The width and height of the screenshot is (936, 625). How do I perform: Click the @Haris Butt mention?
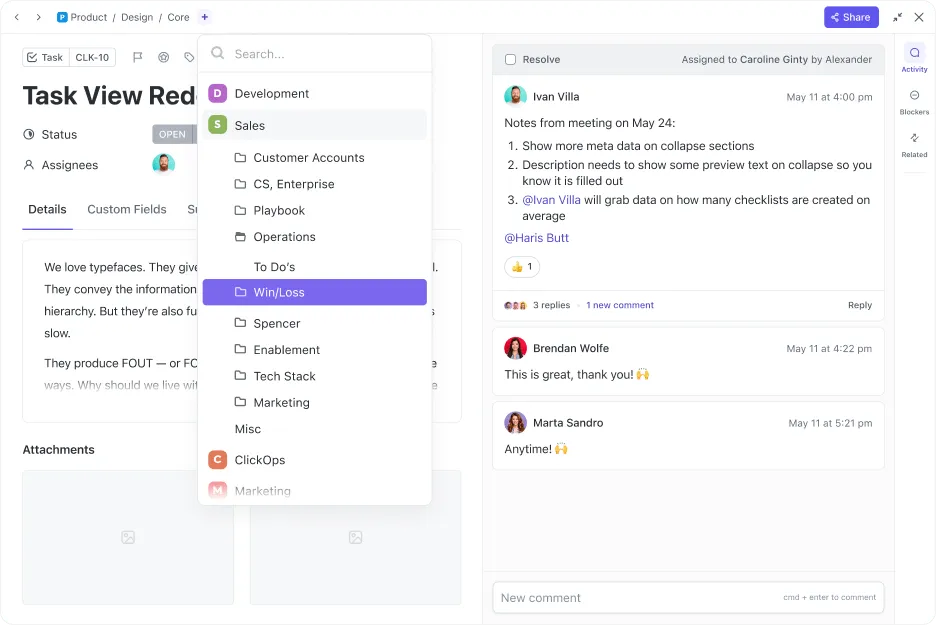[536, 238]
